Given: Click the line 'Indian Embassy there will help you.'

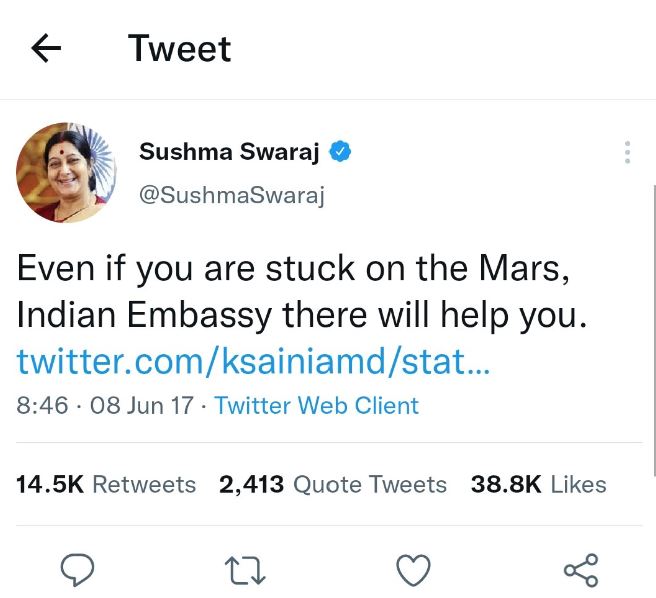Looking at the screenshot, I should pos(300,315).
